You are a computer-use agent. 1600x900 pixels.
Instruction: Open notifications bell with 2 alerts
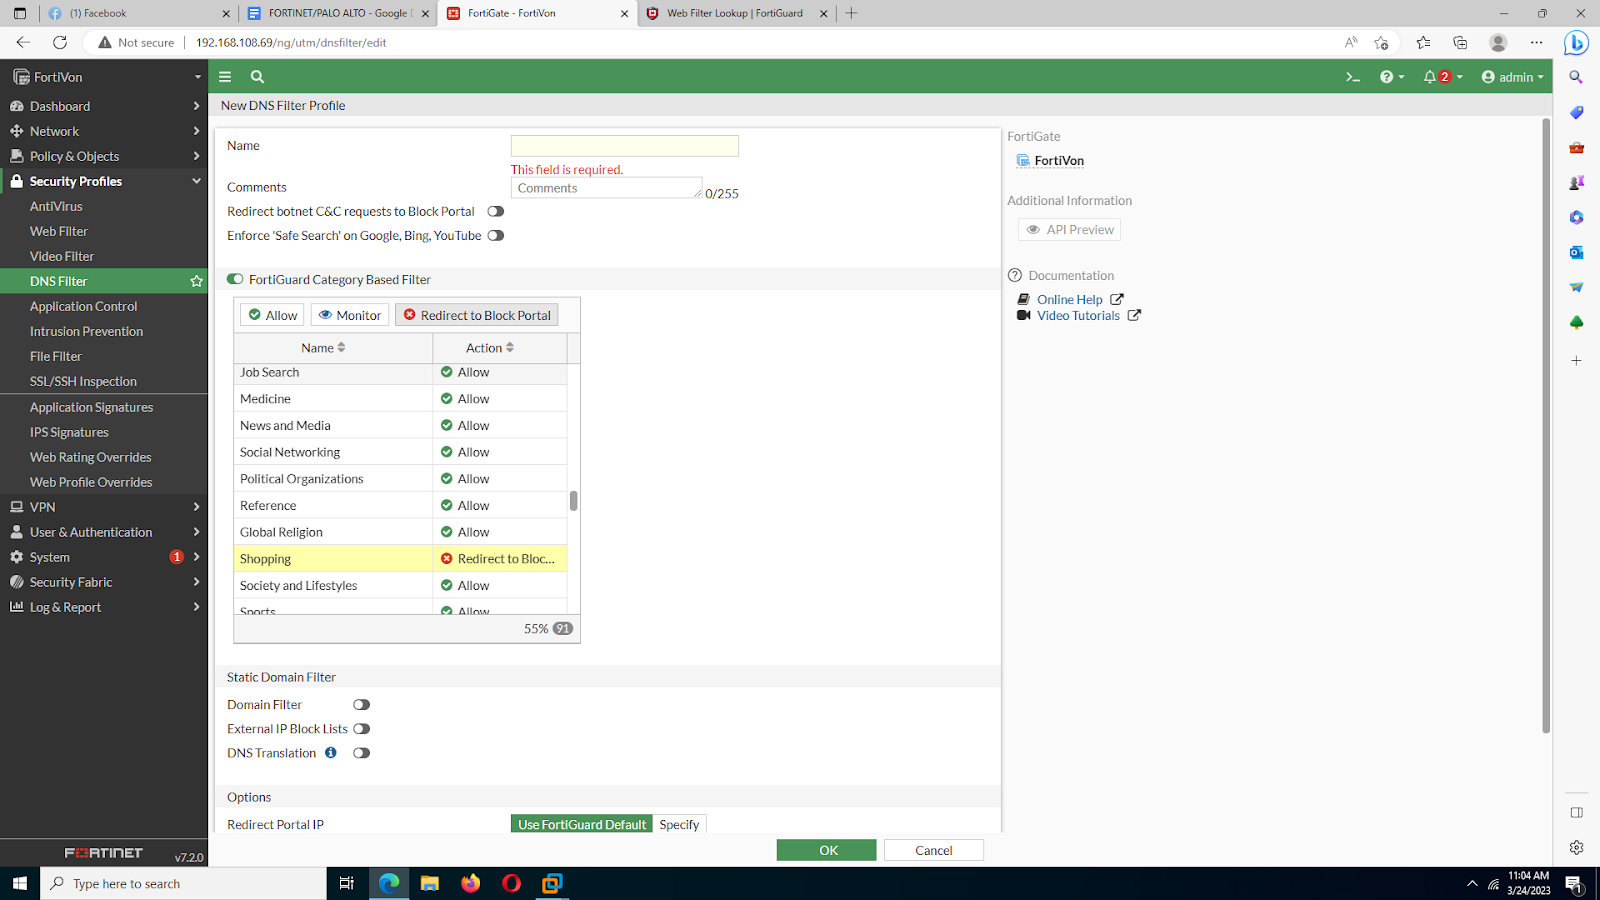coord(1442,77)
